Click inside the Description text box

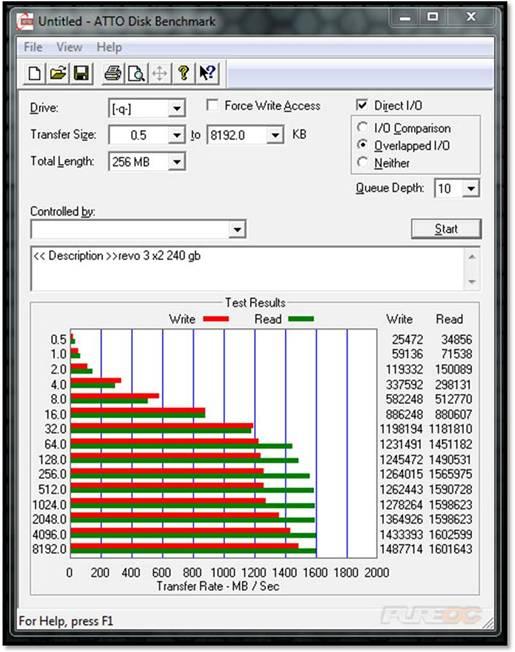(247, 269)
